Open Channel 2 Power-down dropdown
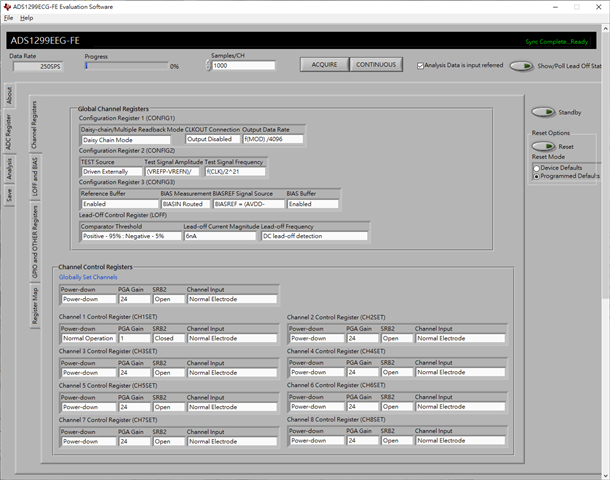The width and height of the screenshot is (610, 480). (x=317, y=338)
